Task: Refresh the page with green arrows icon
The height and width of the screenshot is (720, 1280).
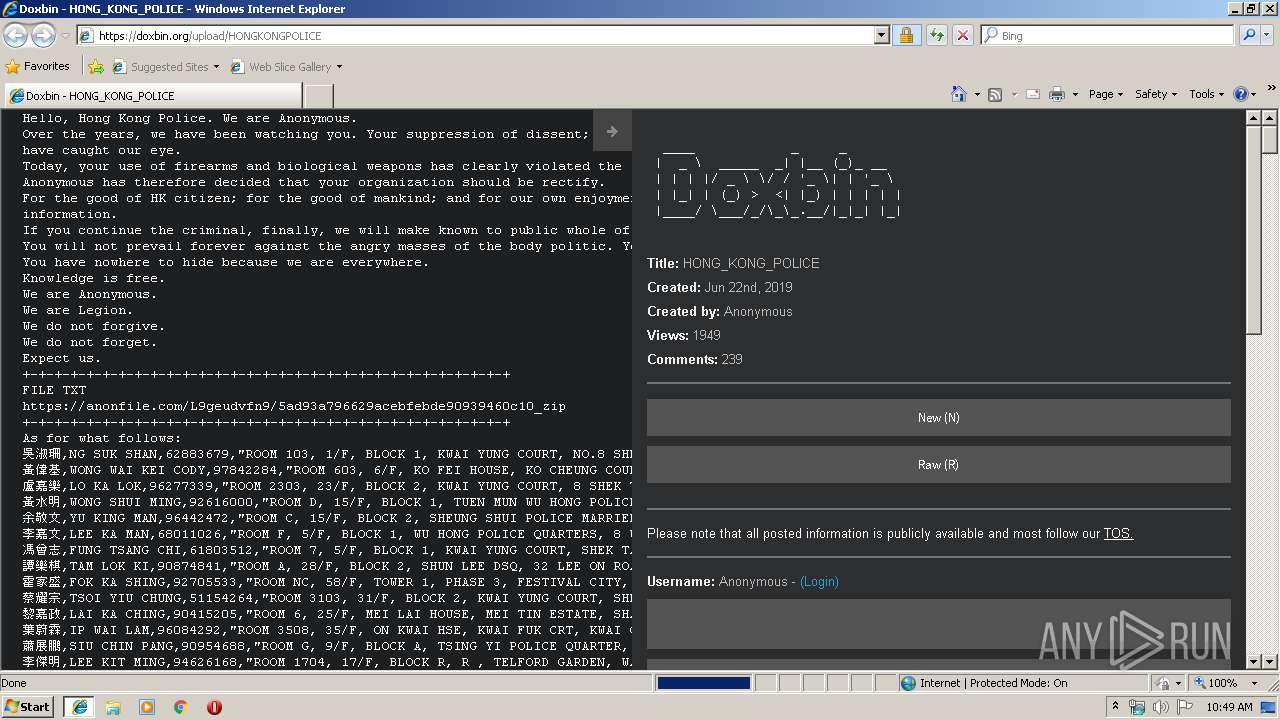Action: (x=936, y=35)
